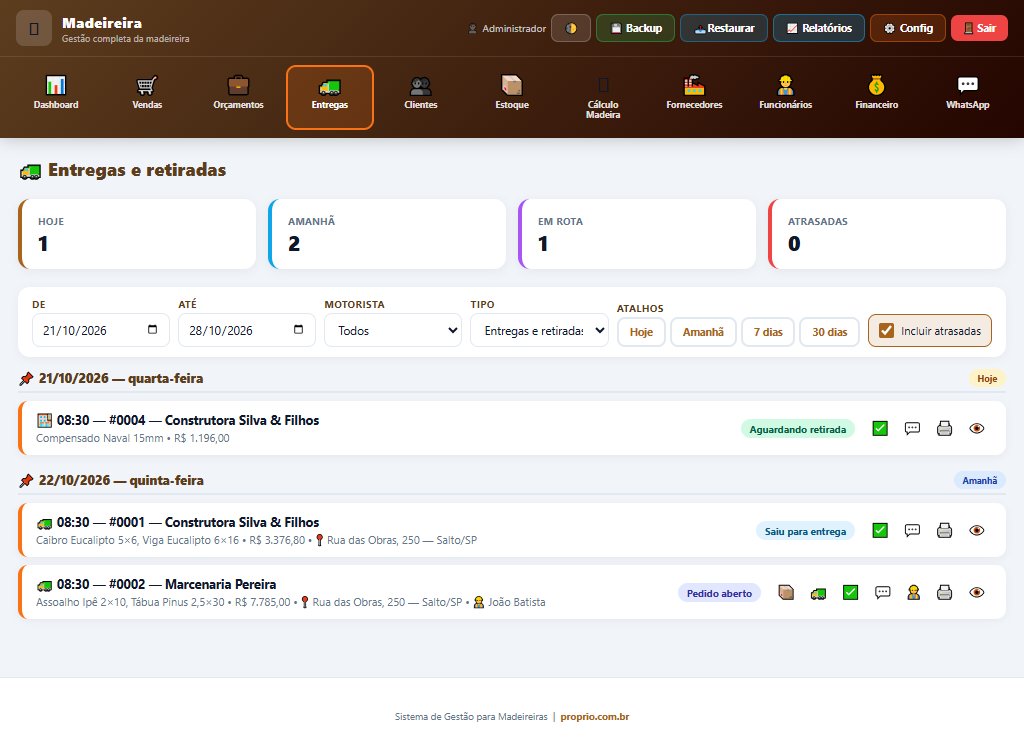Switch to the Orçamentos tab

click(238, 97)
